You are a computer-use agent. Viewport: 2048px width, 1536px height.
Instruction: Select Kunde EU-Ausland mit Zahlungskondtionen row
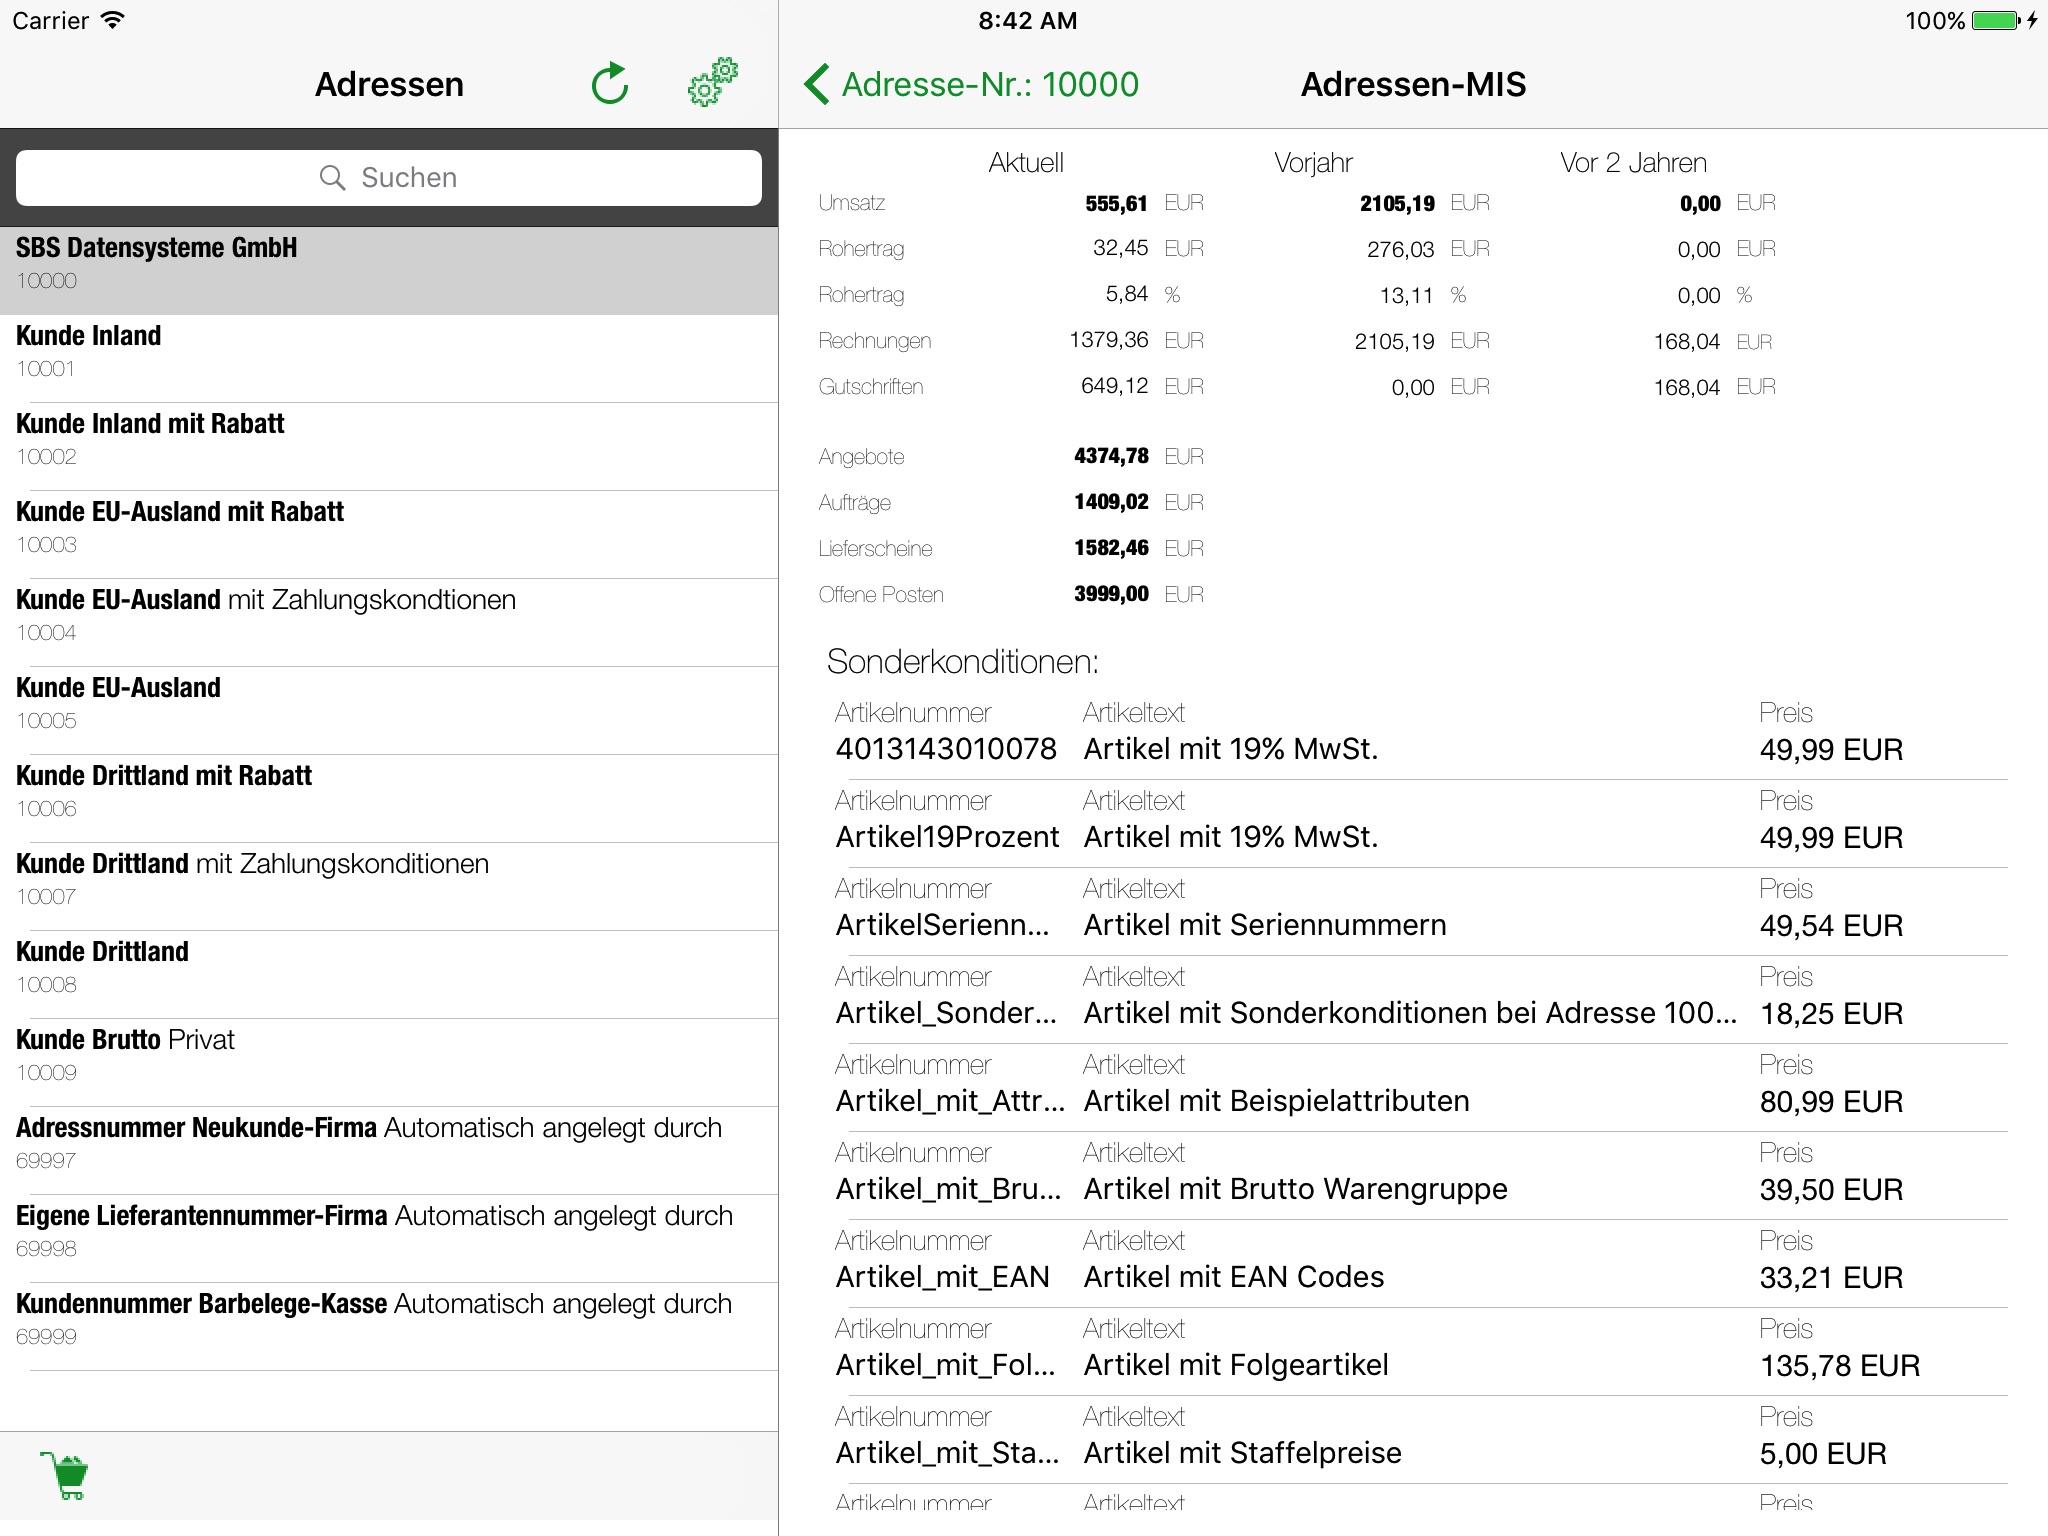[389, 623]
